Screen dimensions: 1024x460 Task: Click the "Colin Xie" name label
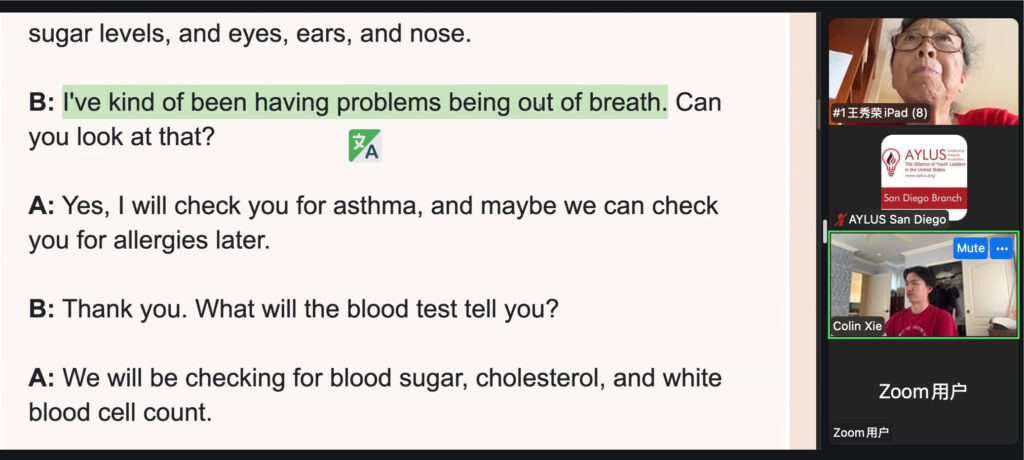point(858,326)
